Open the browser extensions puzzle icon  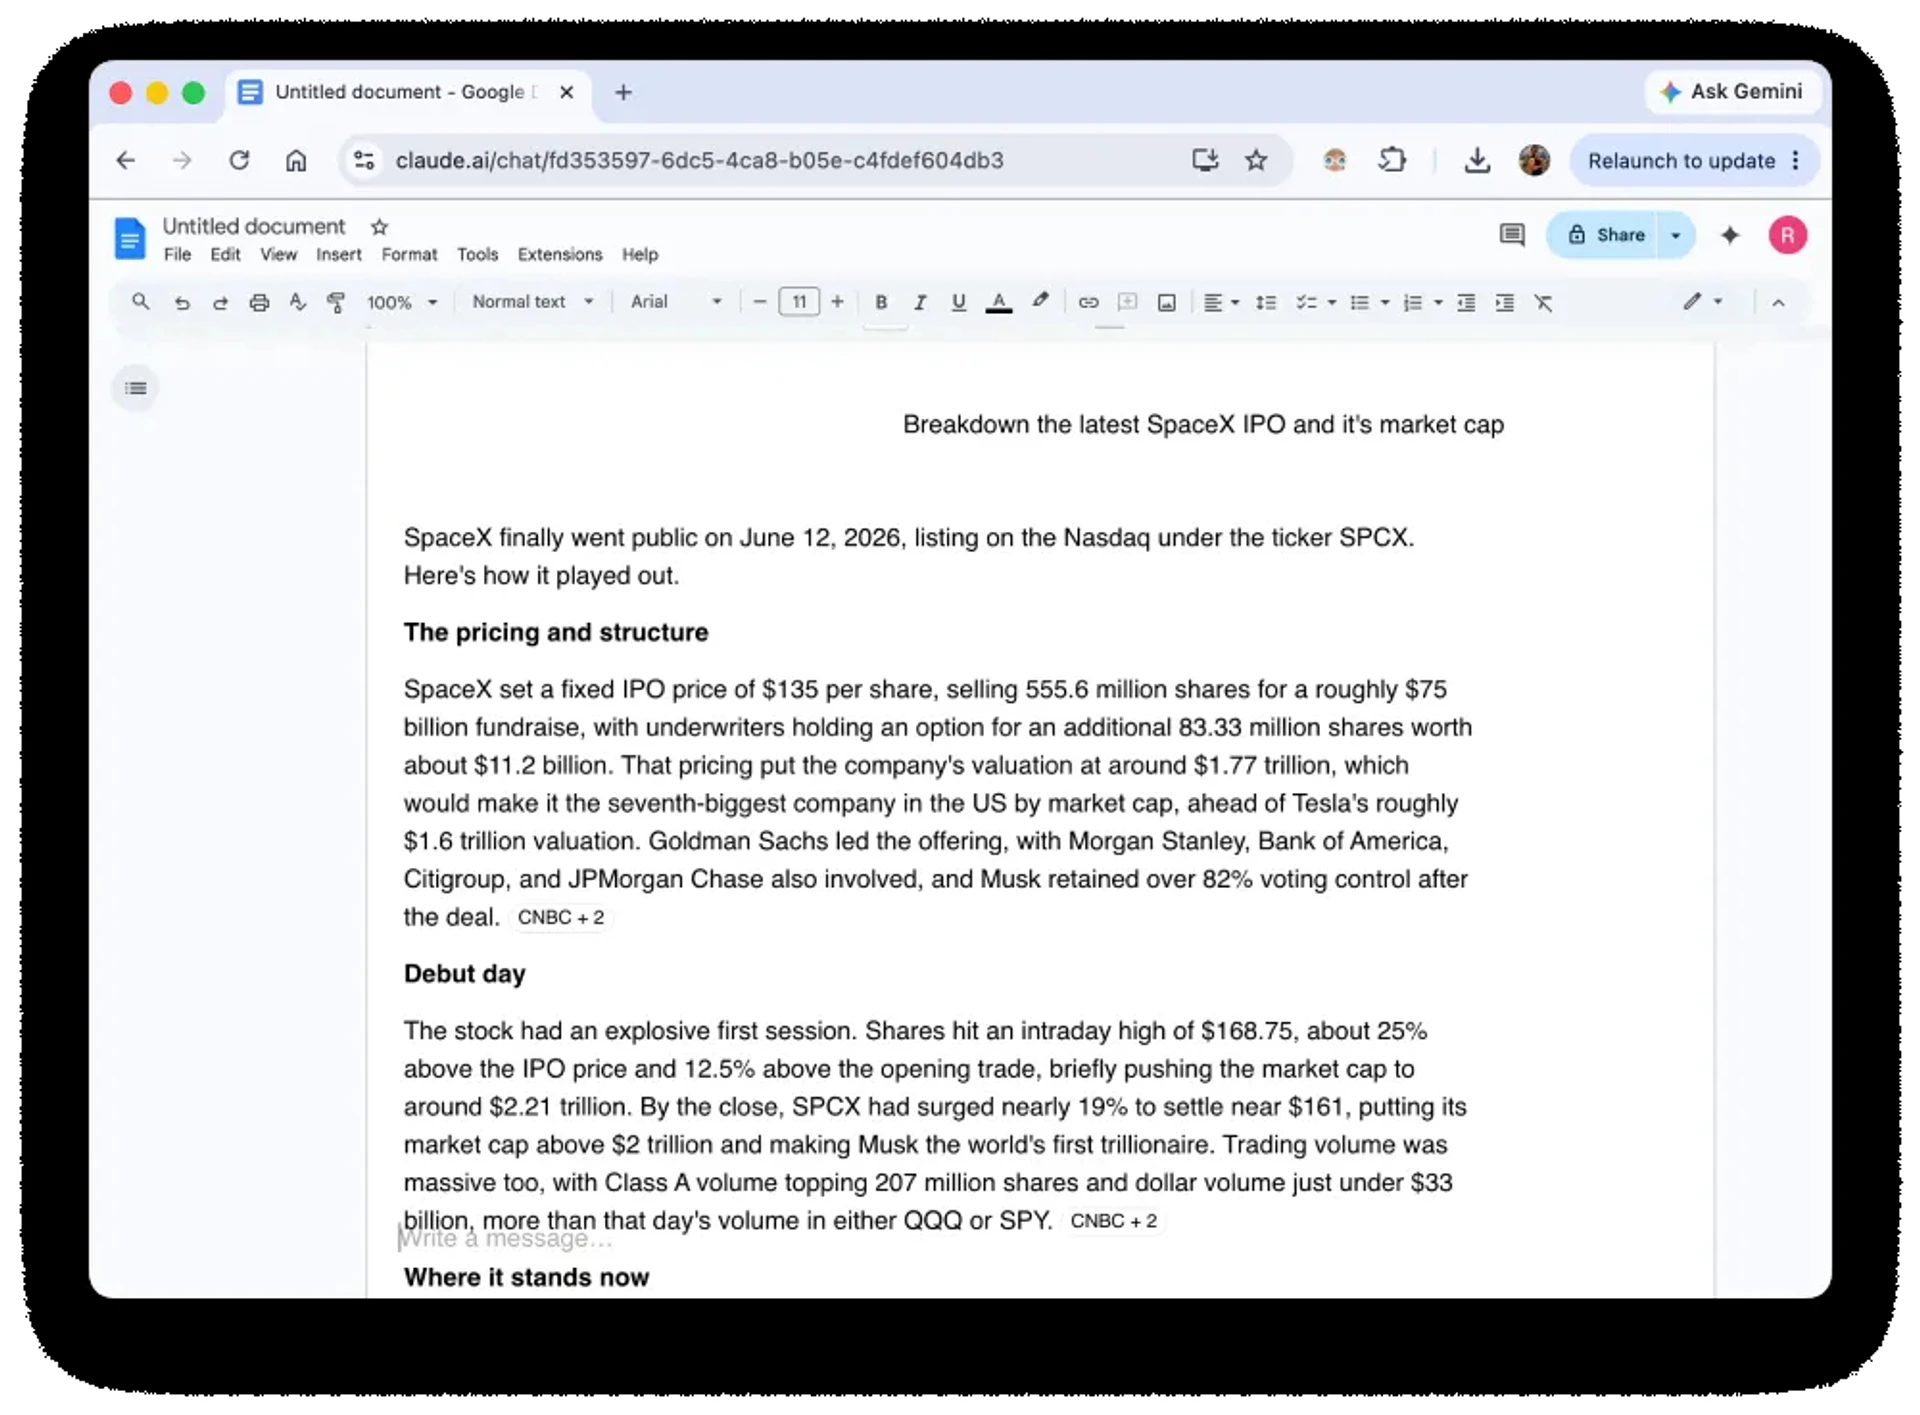point(1391,160)
